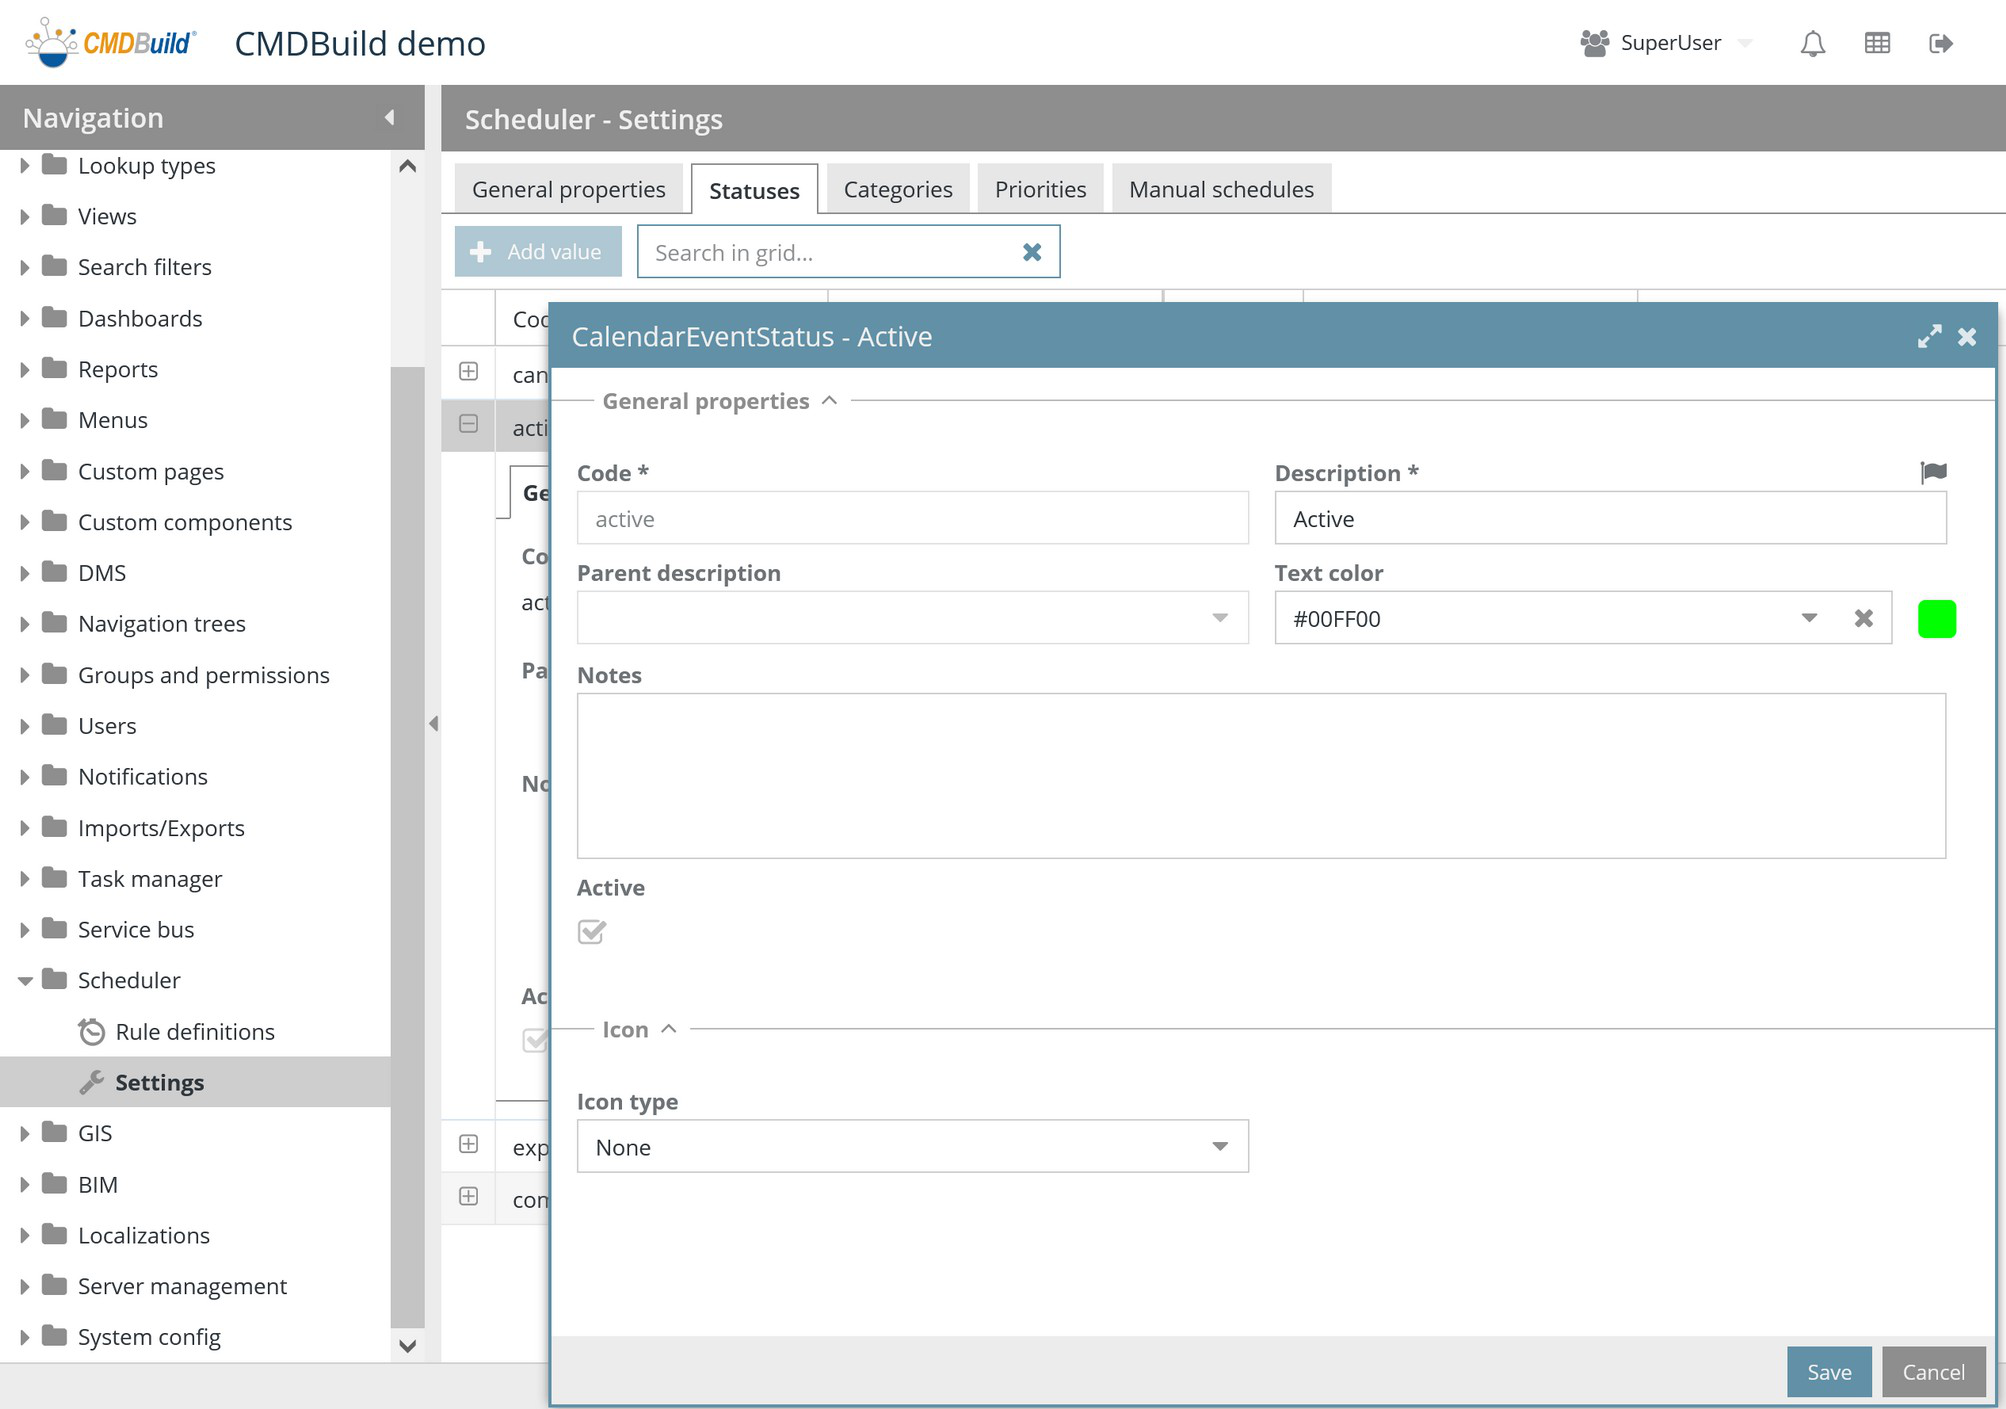Collapse the Navigation panel arrow
This screenshot has width=2006, height=1409.
tap(390, 118)
